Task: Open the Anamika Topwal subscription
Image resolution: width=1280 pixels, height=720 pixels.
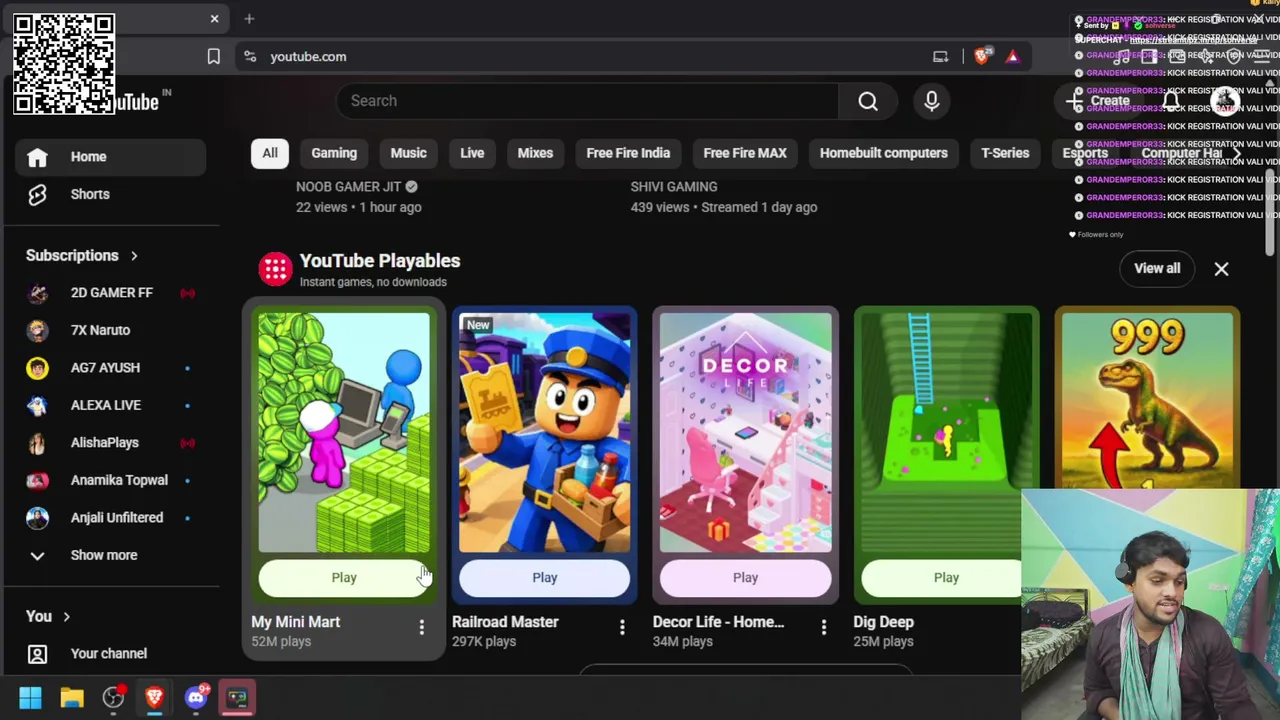Action: [x=110, y=480]
